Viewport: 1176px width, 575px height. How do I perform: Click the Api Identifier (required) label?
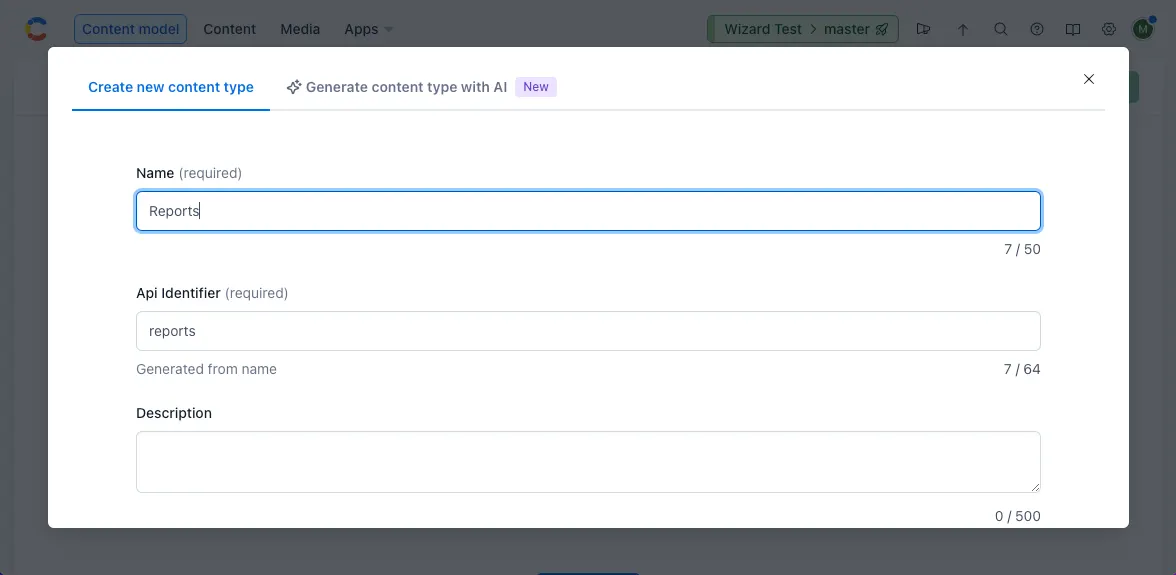point(212,293)
